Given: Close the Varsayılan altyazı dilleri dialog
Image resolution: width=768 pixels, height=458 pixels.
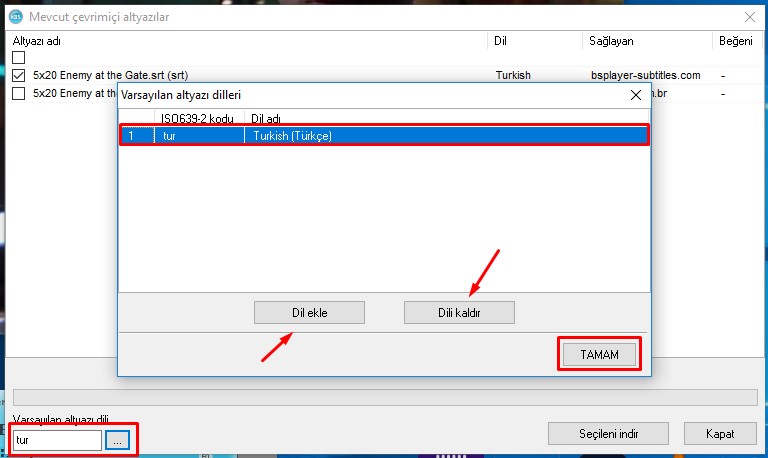Looking at the screenshot, I should click(x=634, y=96).
